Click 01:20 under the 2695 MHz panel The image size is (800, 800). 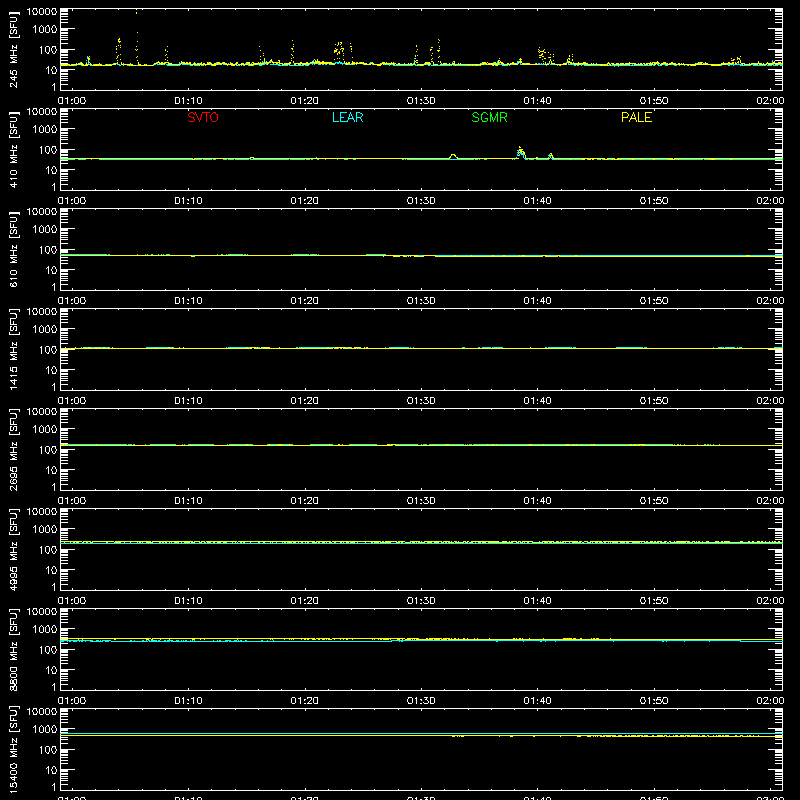click(x=305, y=501)
